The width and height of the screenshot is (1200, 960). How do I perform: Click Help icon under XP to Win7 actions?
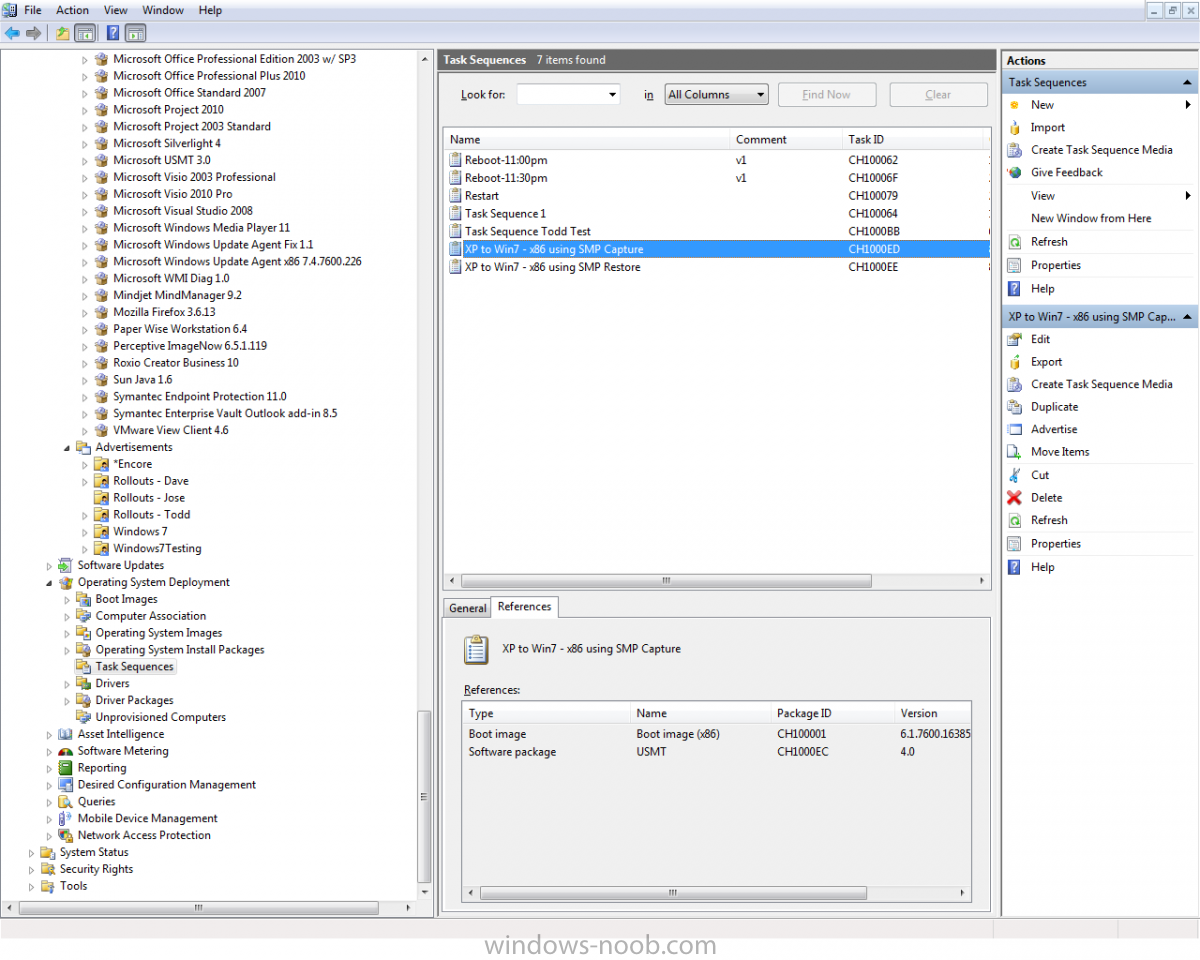coord(1014,568)
